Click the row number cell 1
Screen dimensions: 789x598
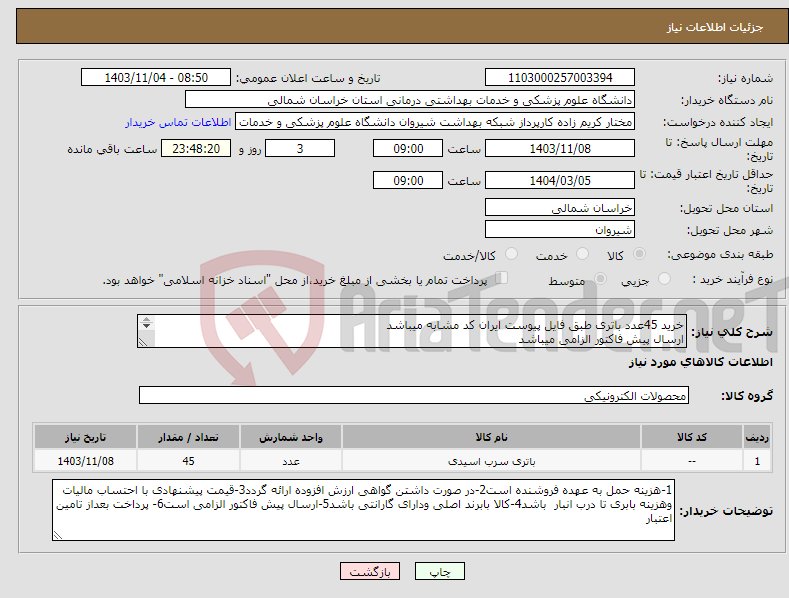coord(757,461)
